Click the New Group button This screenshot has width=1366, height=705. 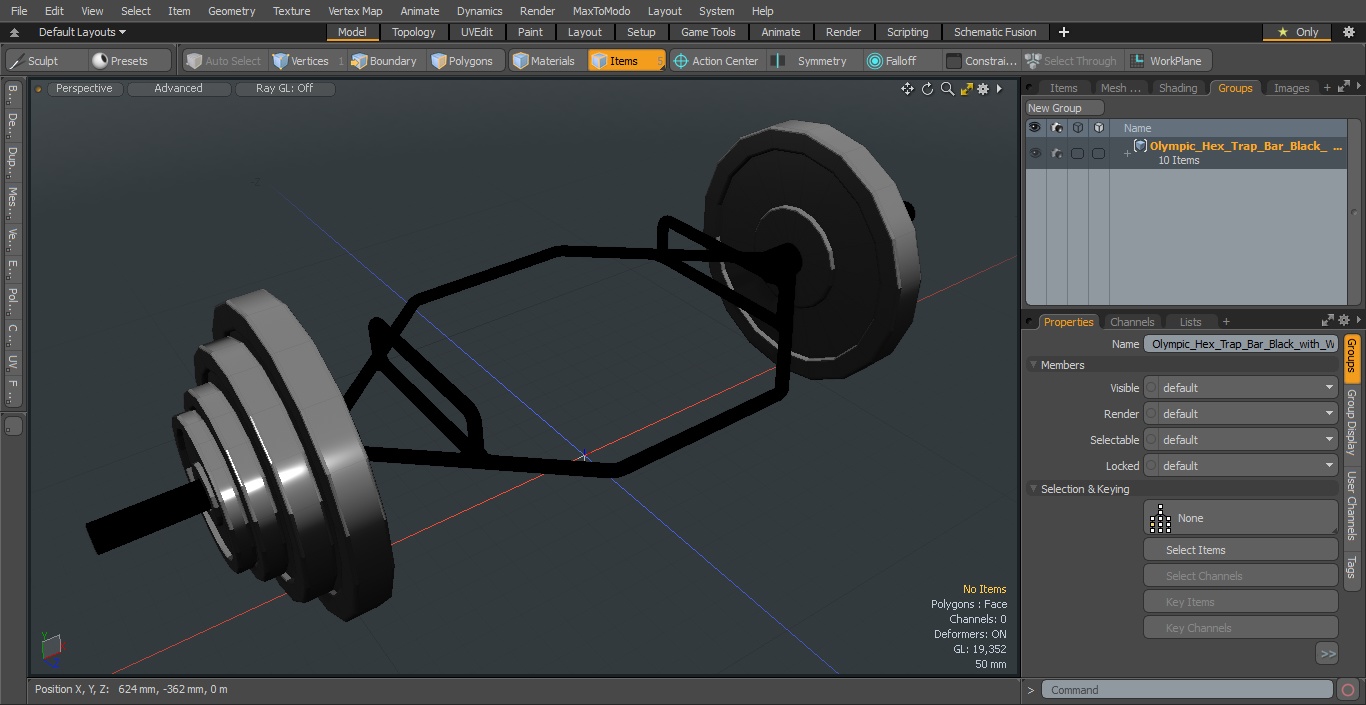click(x=1064, y=108)
